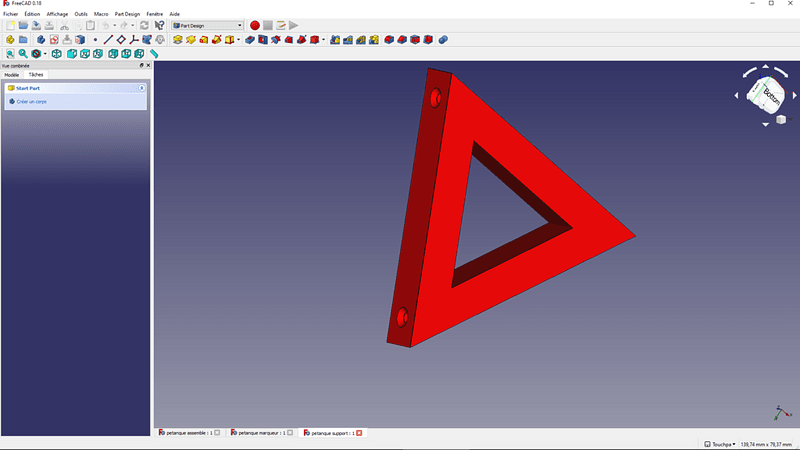
Task: Select the Hole tool
Action: [x=263, y=40]
